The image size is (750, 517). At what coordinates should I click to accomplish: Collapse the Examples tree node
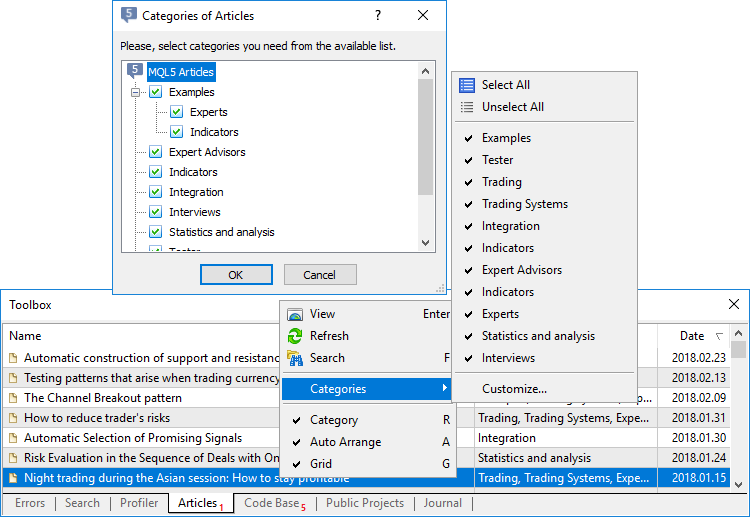coord(135,92)
